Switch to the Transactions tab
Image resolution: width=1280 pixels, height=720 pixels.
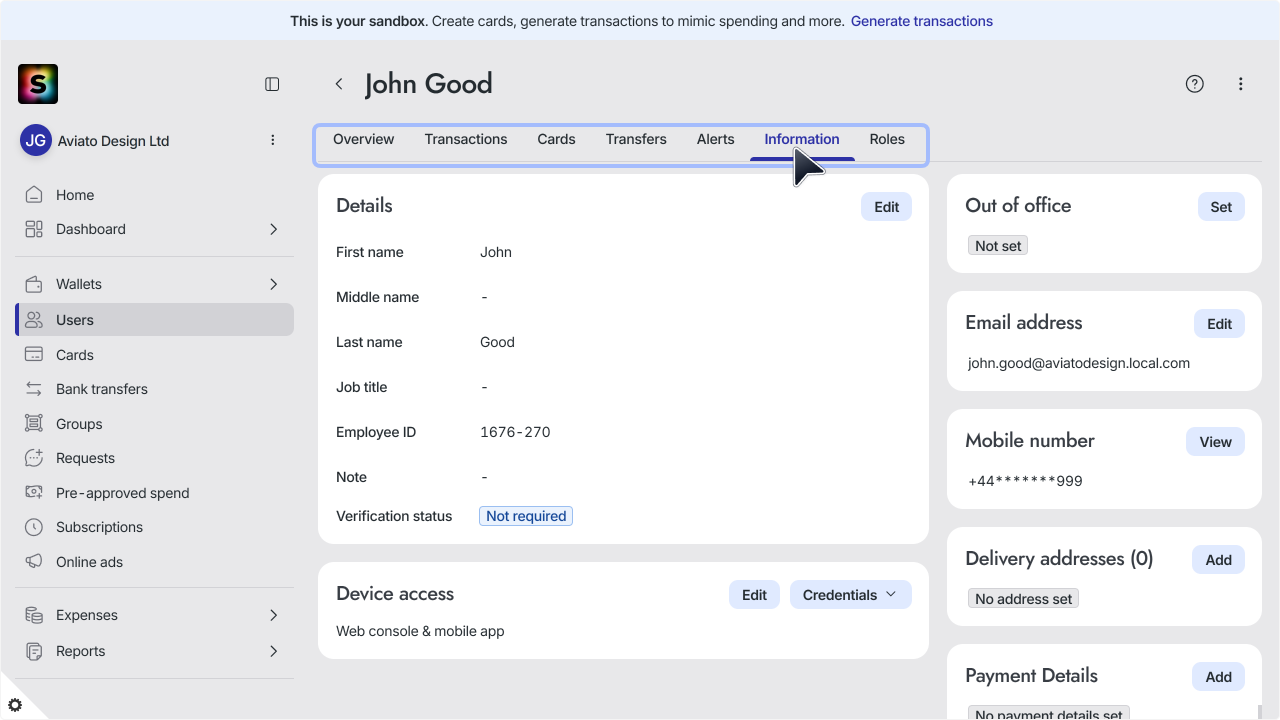466,139
